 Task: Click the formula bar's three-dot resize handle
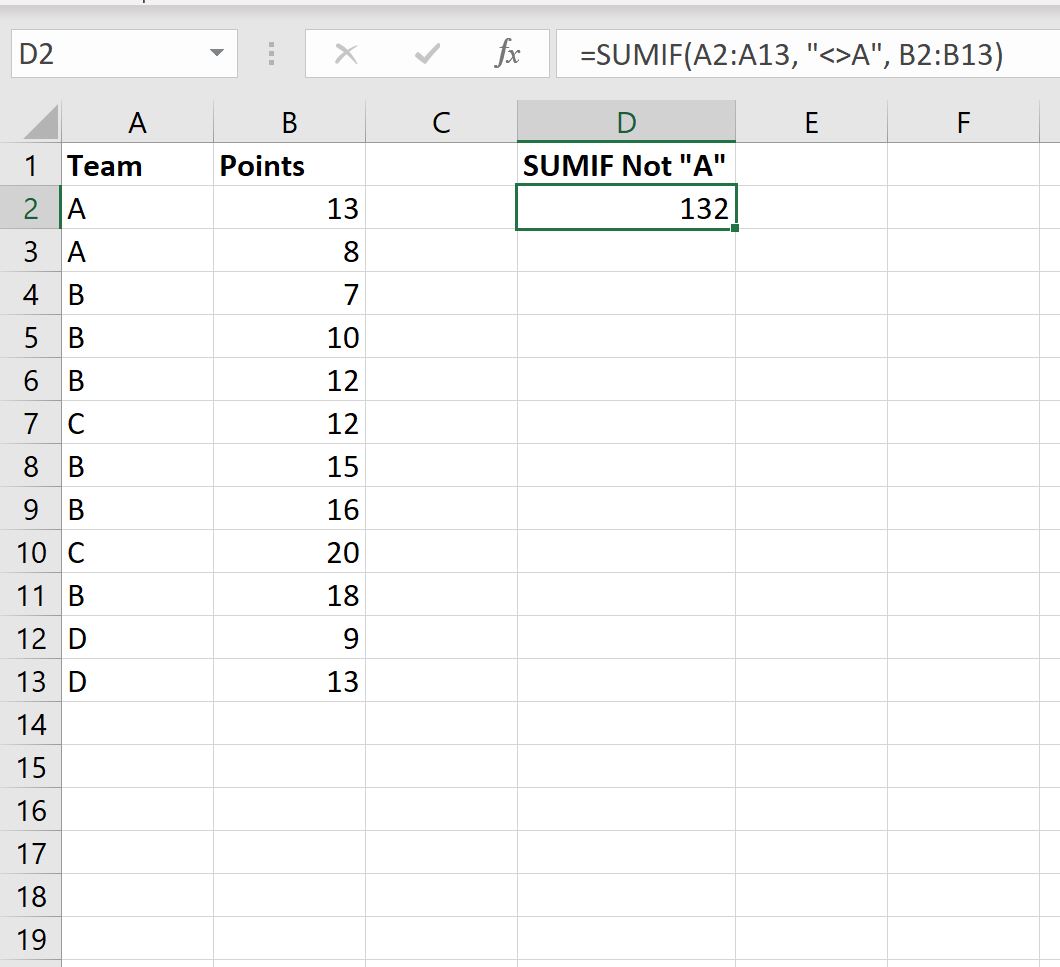pos(271,54)
